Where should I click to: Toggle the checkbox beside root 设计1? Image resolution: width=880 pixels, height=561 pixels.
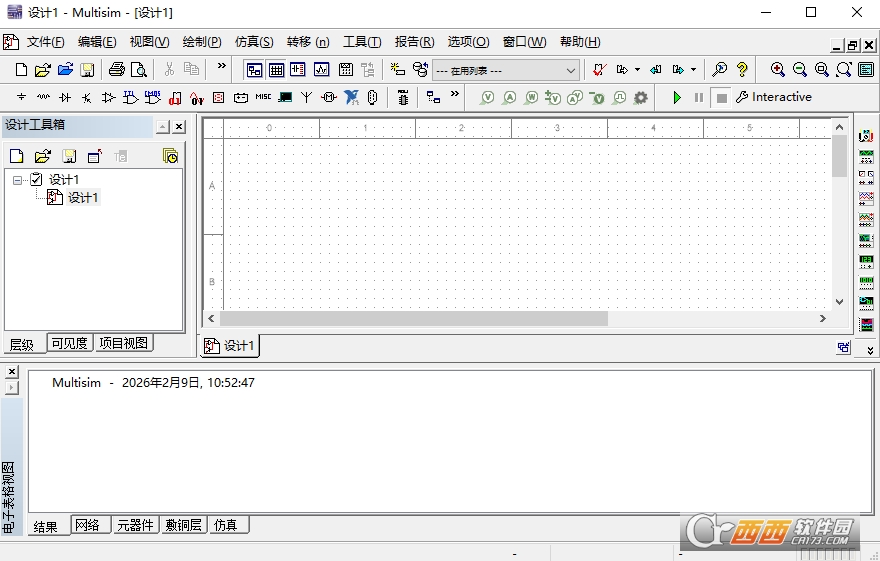click(x=36, y=180)
